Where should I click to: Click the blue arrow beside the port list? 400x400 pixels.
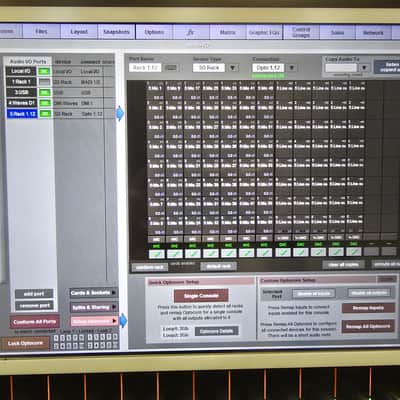(120, 113)
